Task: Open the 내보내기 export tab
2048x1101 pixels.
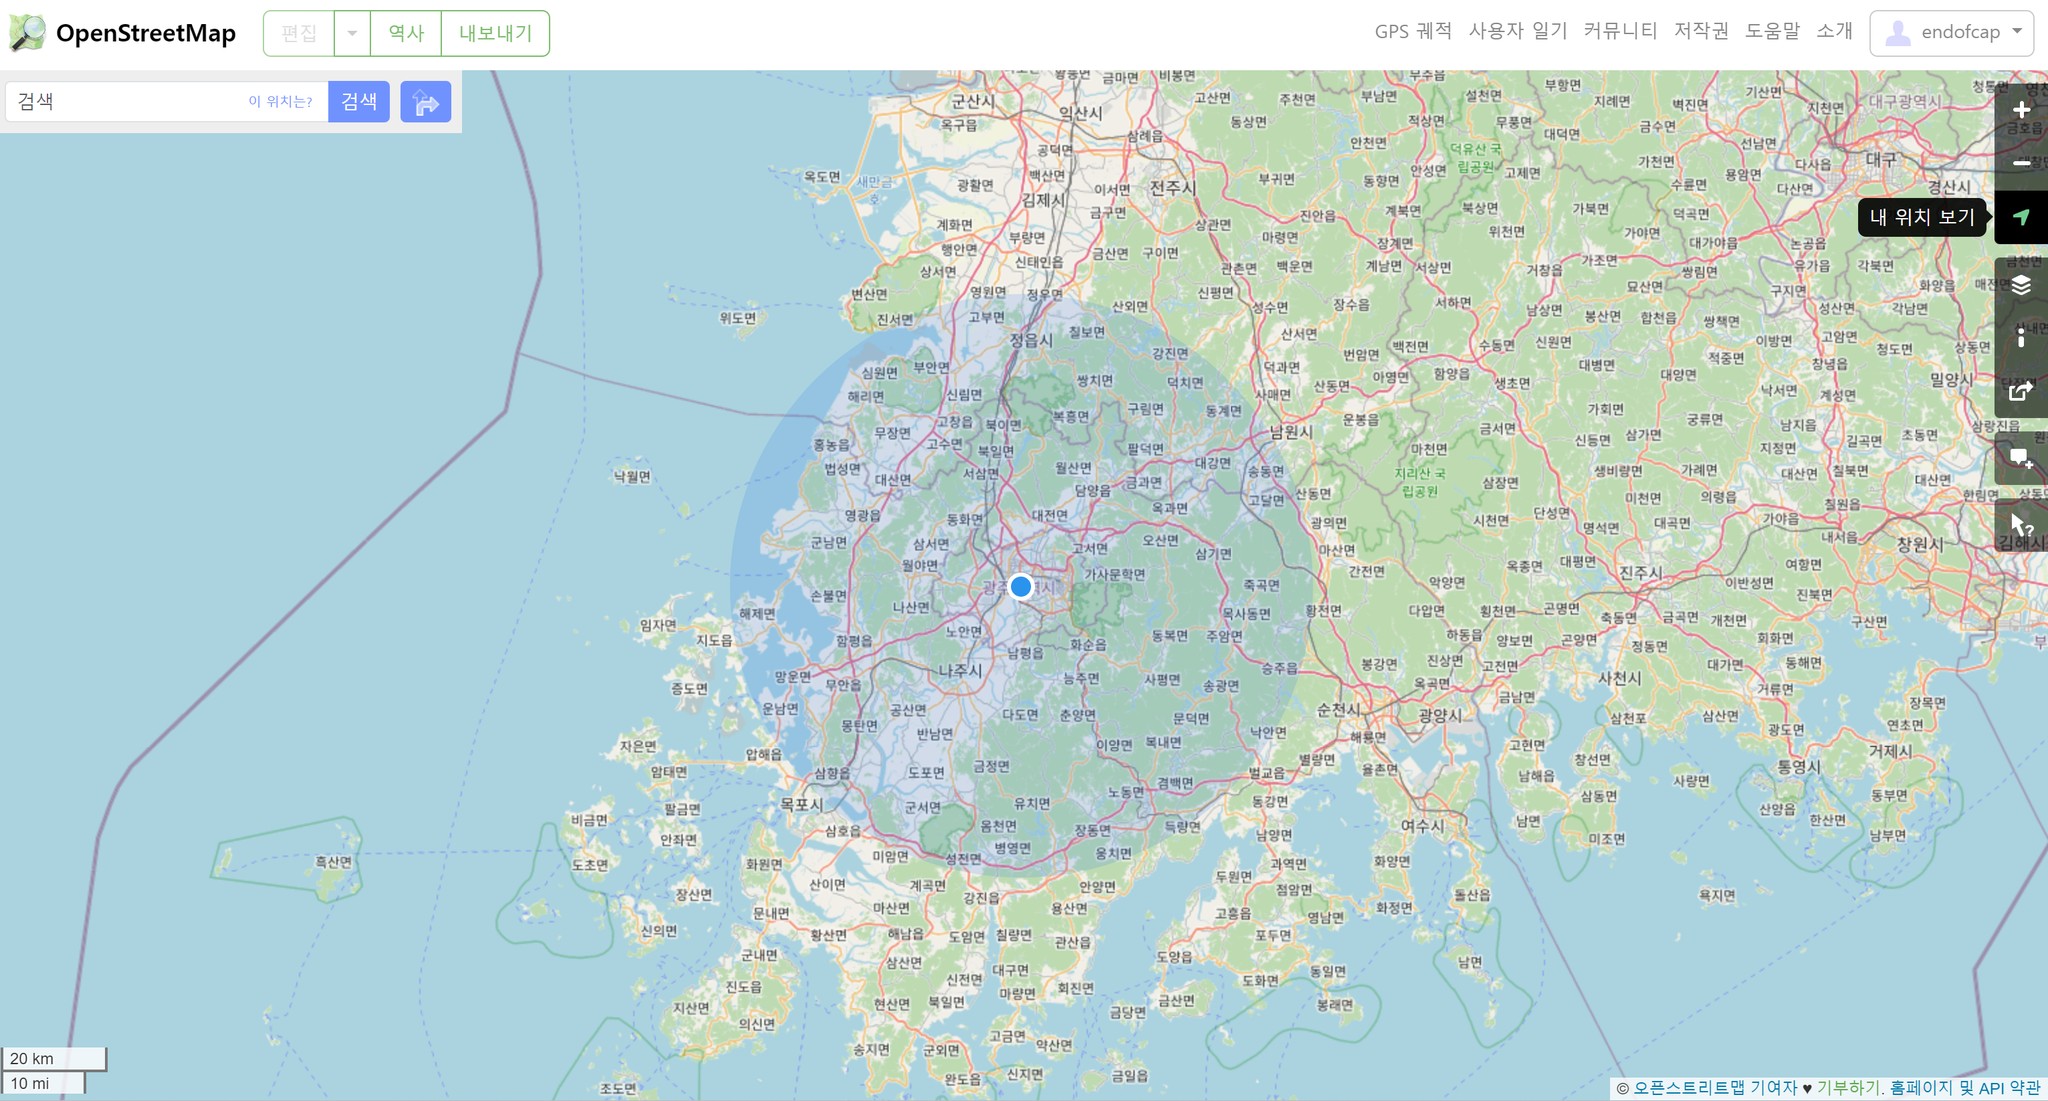Action: tap(495, 33)
